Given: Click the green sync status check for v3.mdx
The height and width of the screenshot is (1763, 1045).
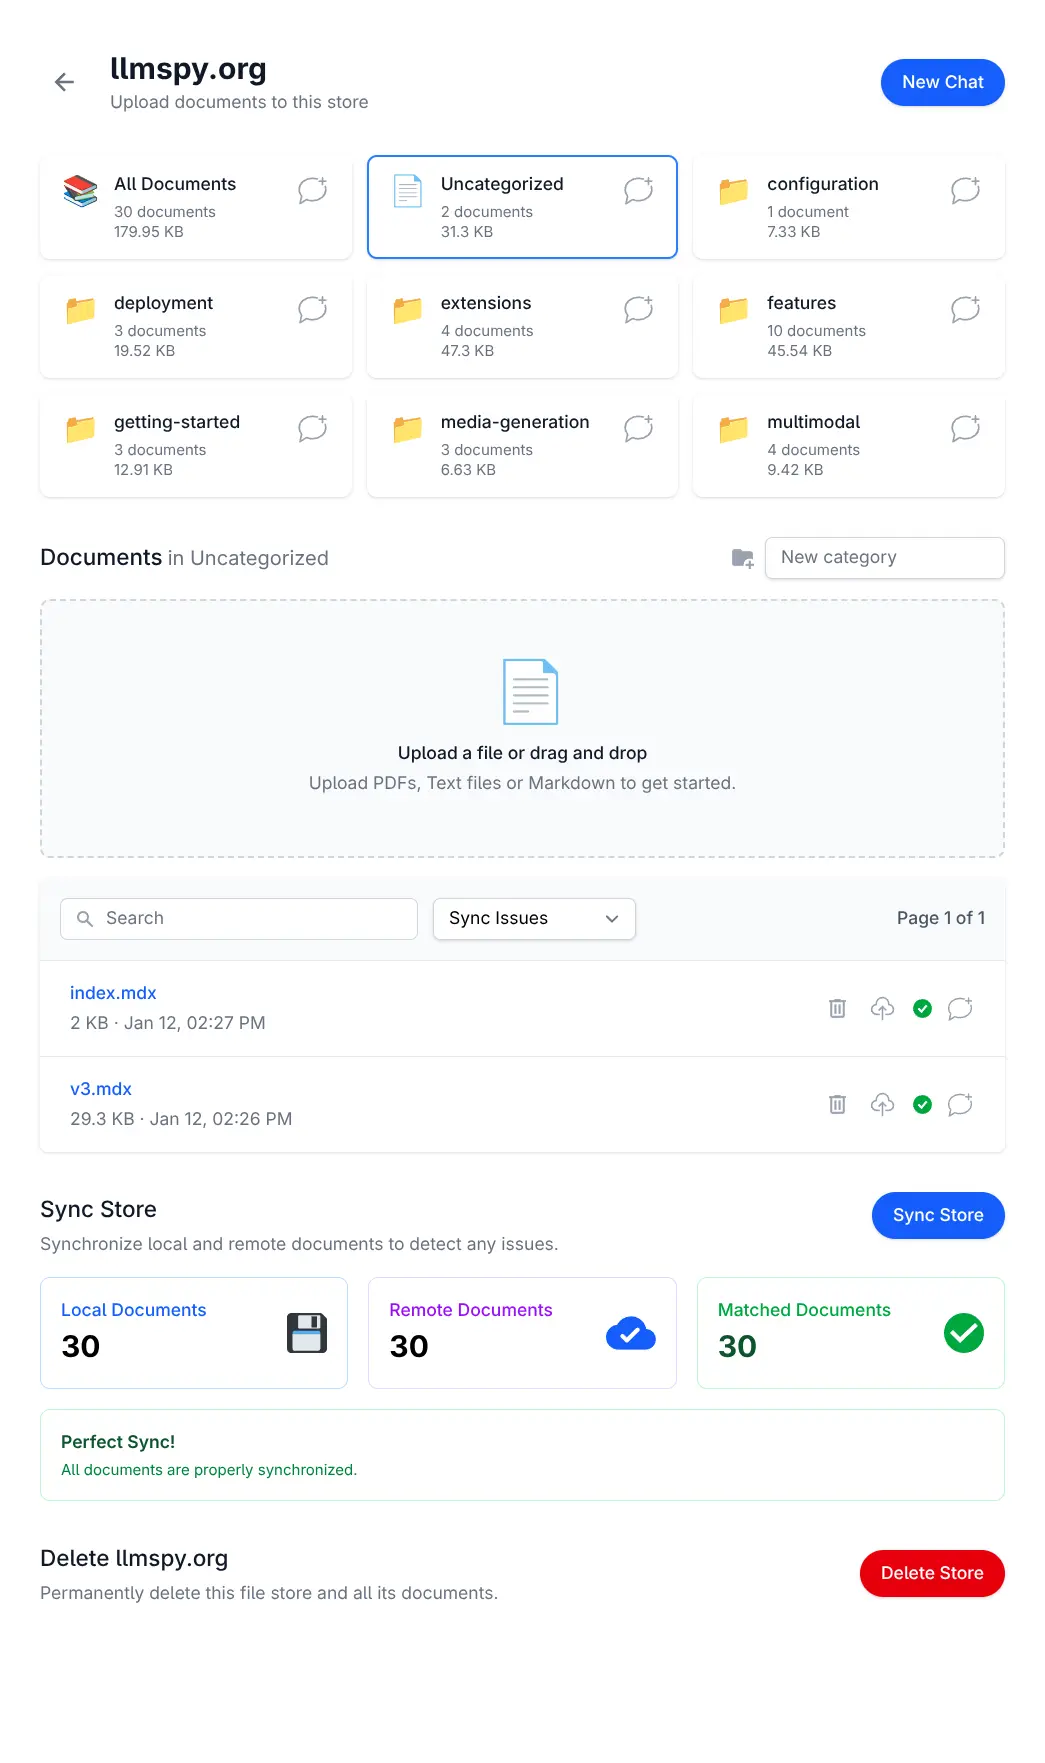Looking at the screenshot, I should tap(922, 1104).
